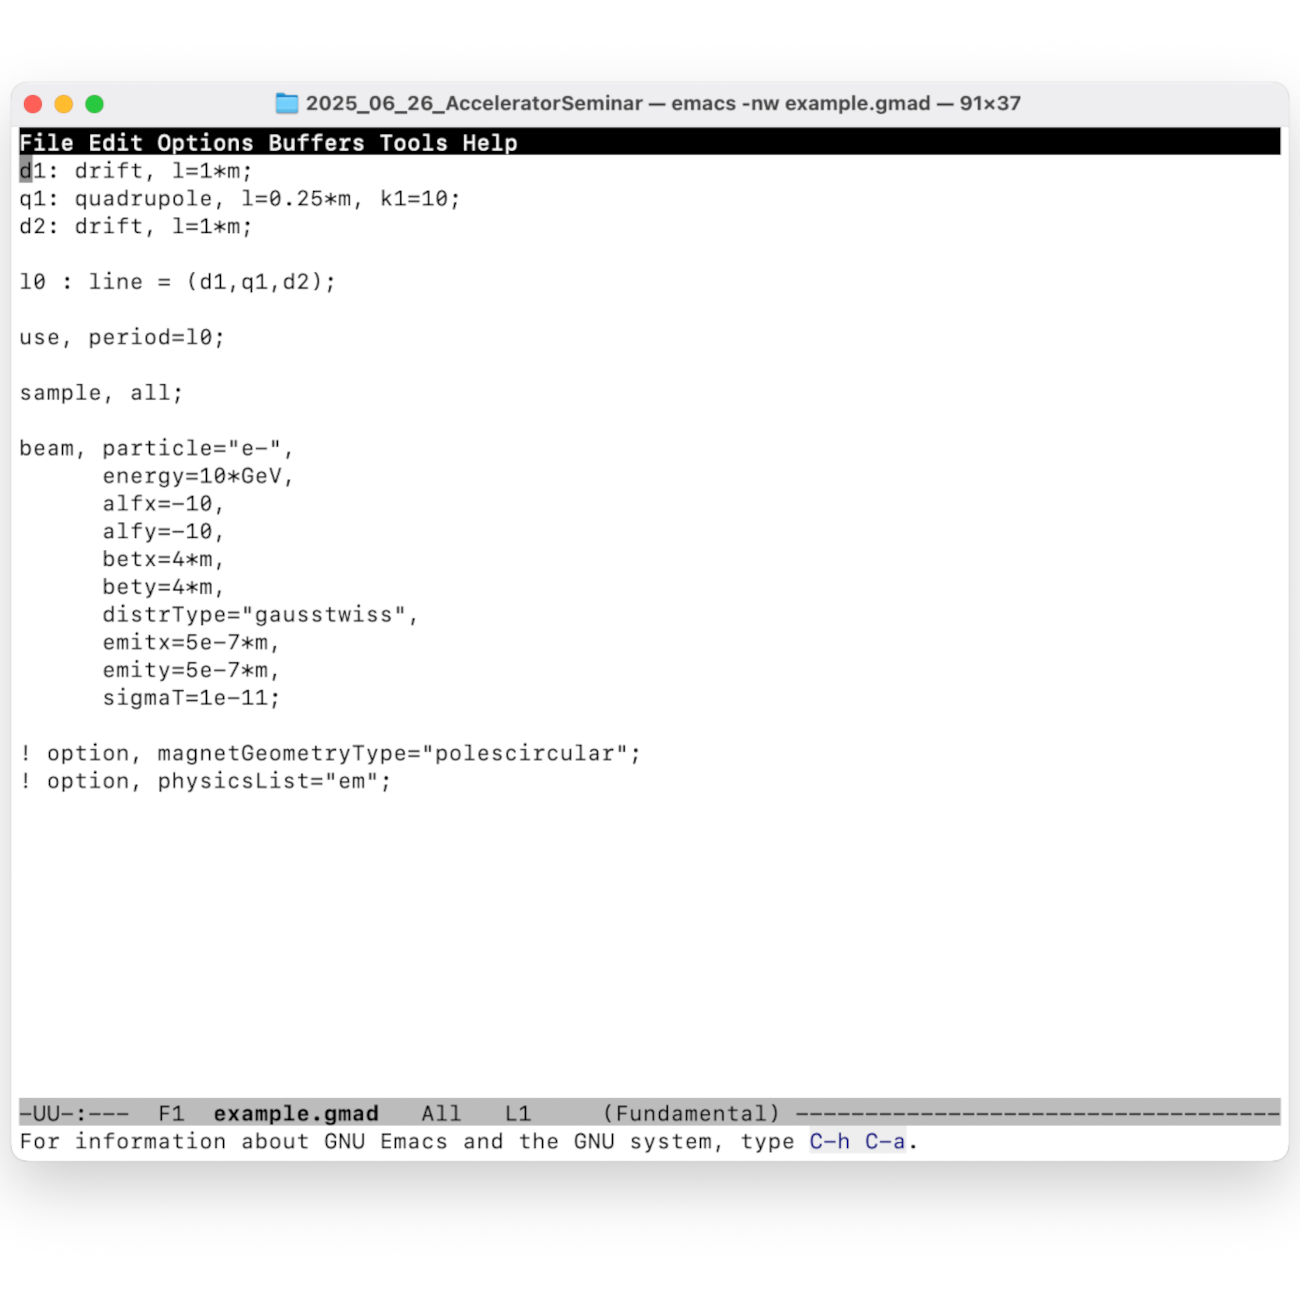
Task: Place cursor on line 'd1: drift, l=1*m;'
Action: (136, 171)
